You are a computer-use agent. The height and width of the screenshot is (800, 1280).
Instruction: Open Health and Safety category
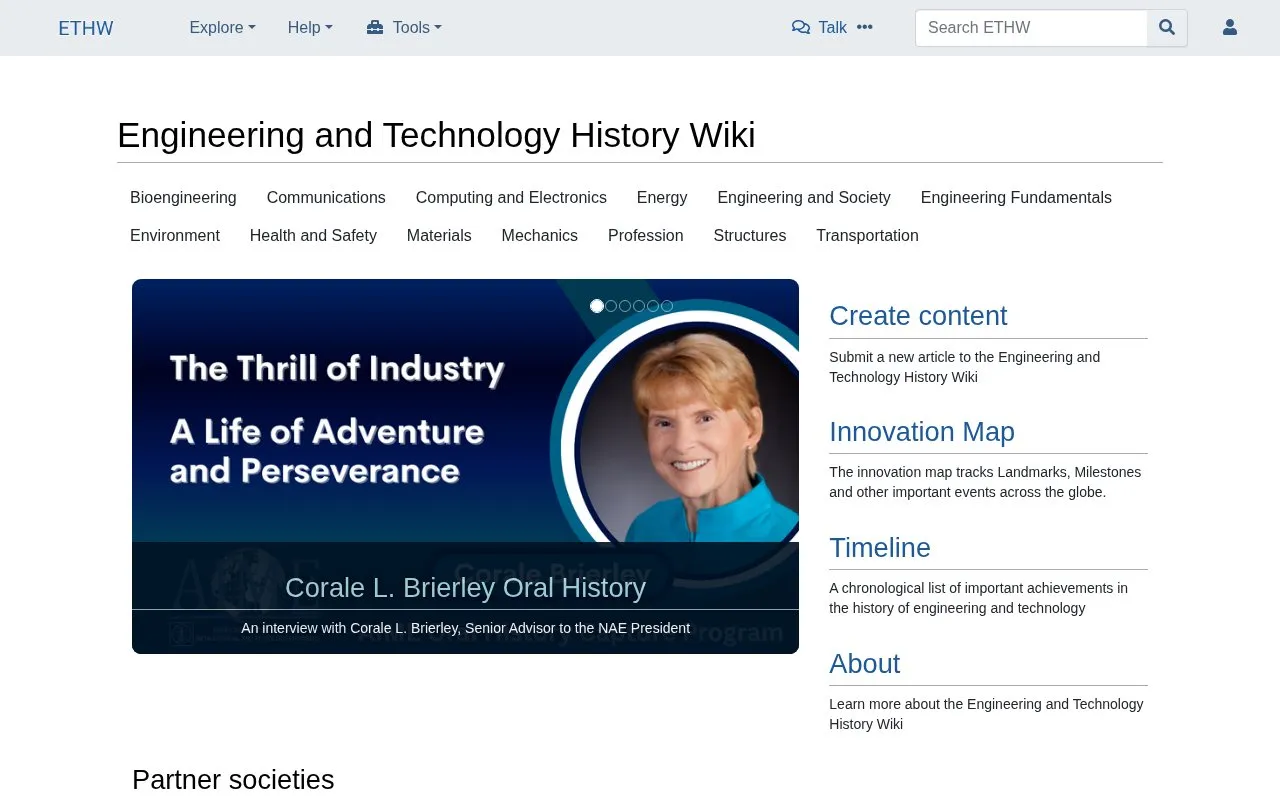[x=313, y=236]
